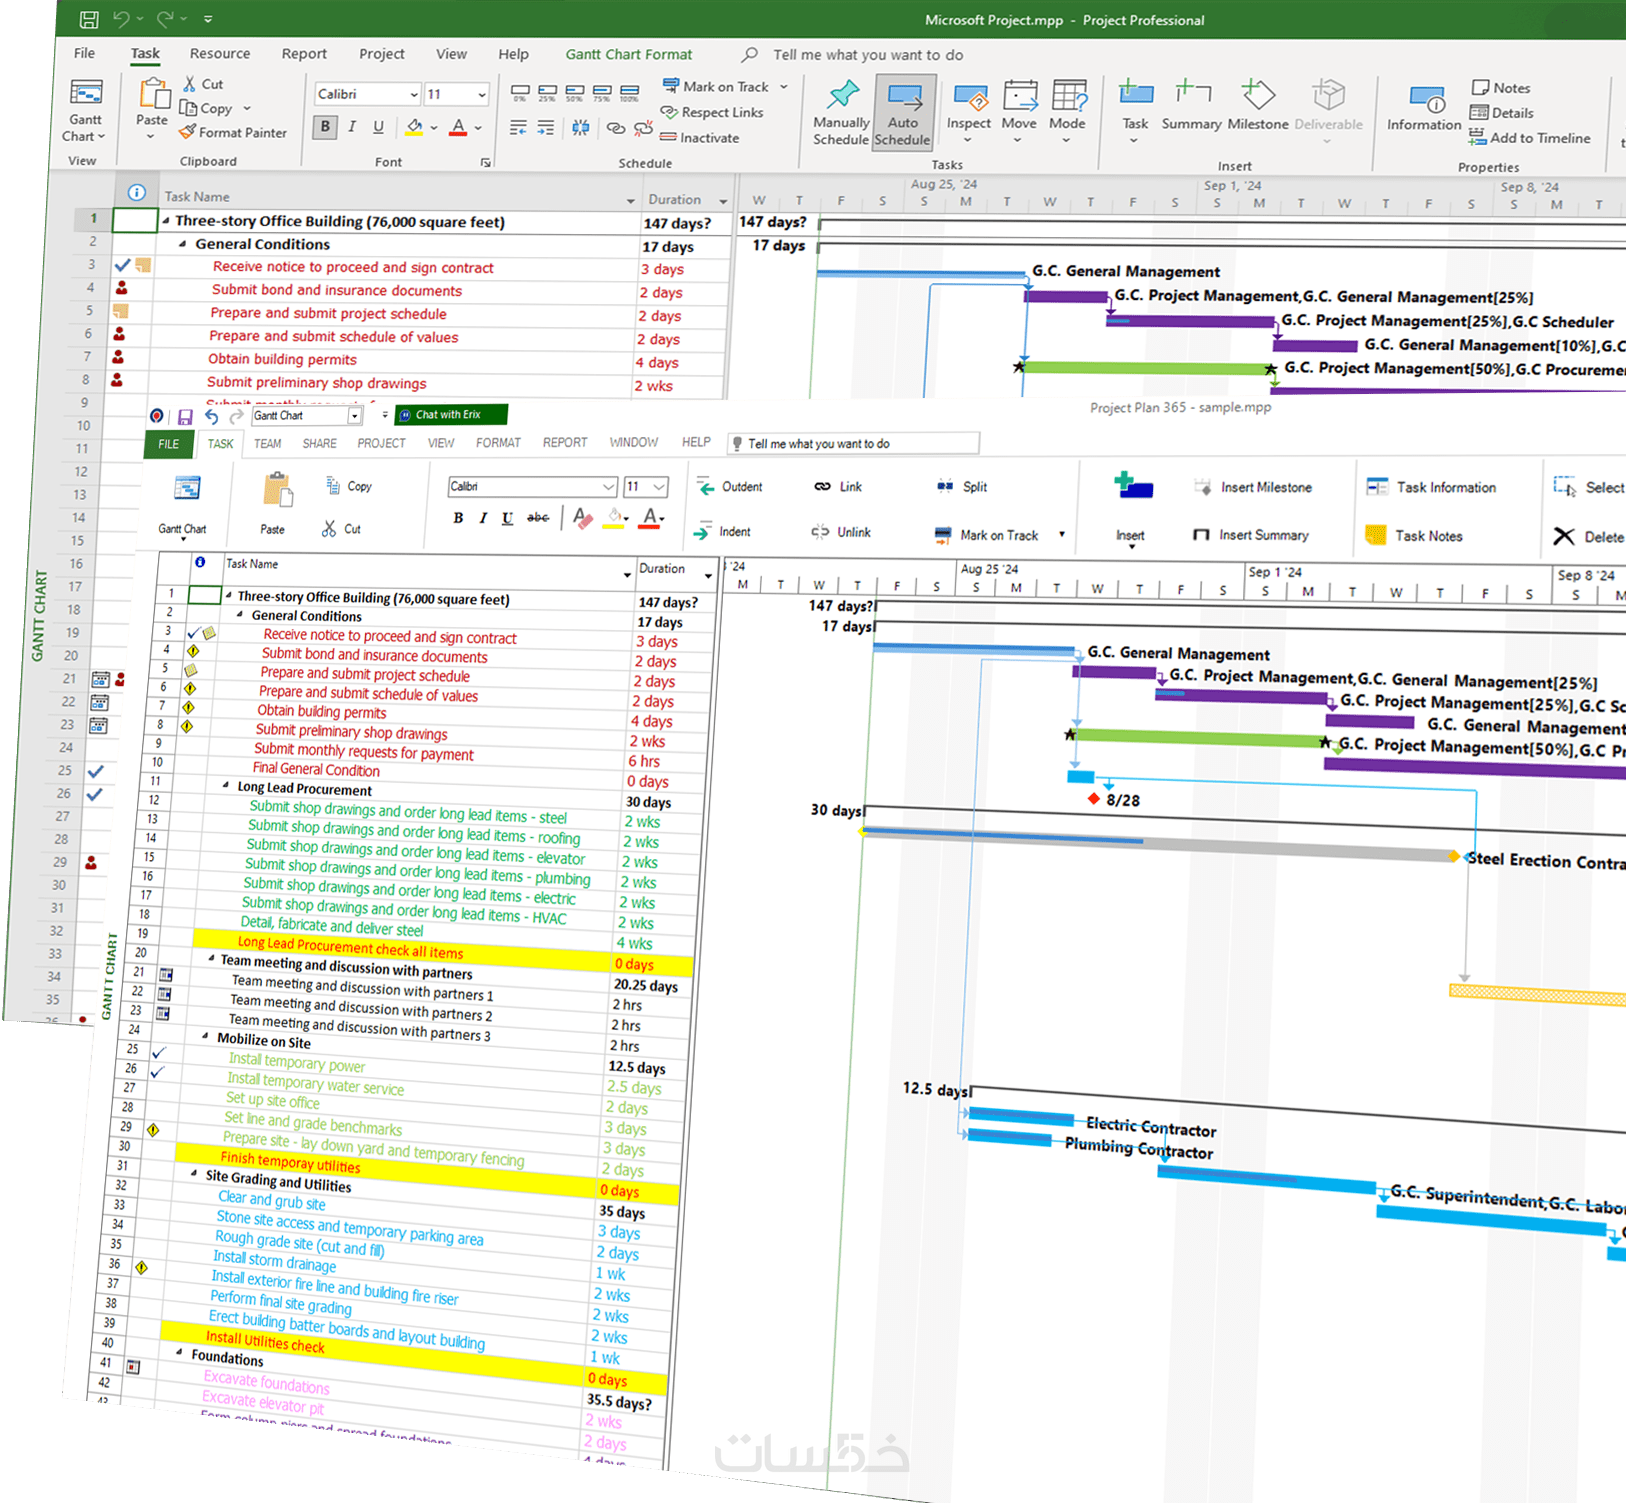Viewport: 1626px width, 1503px height.
Task: Click Task Information in Project Plan 365
Action: (1432, 487)
